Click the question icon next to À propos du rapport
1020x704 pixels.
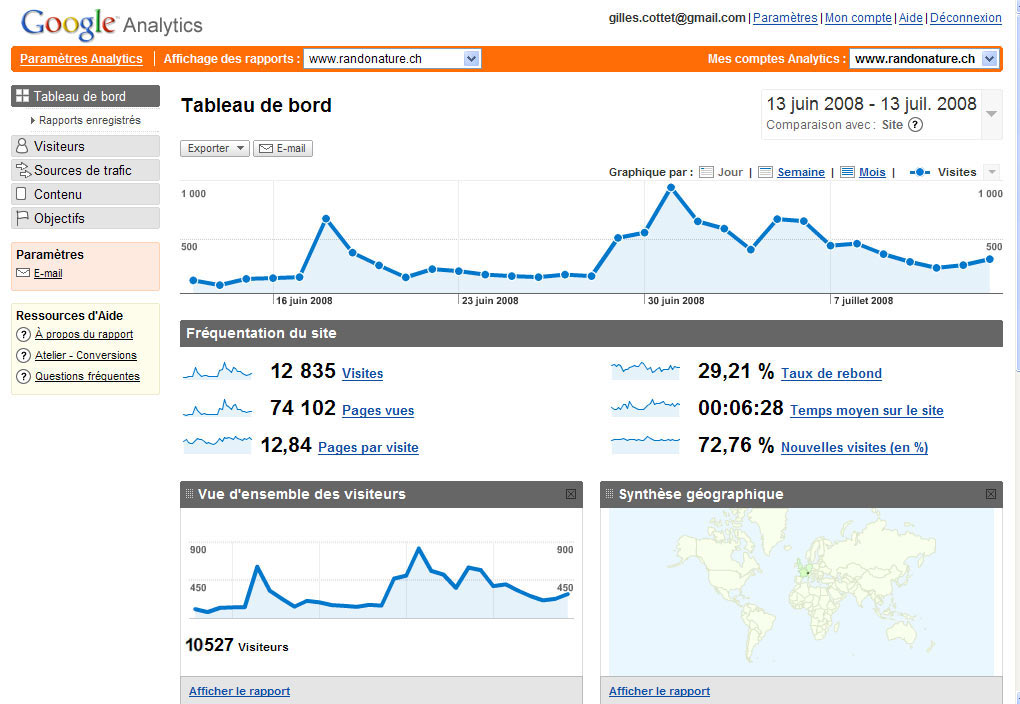coord(24,335)
